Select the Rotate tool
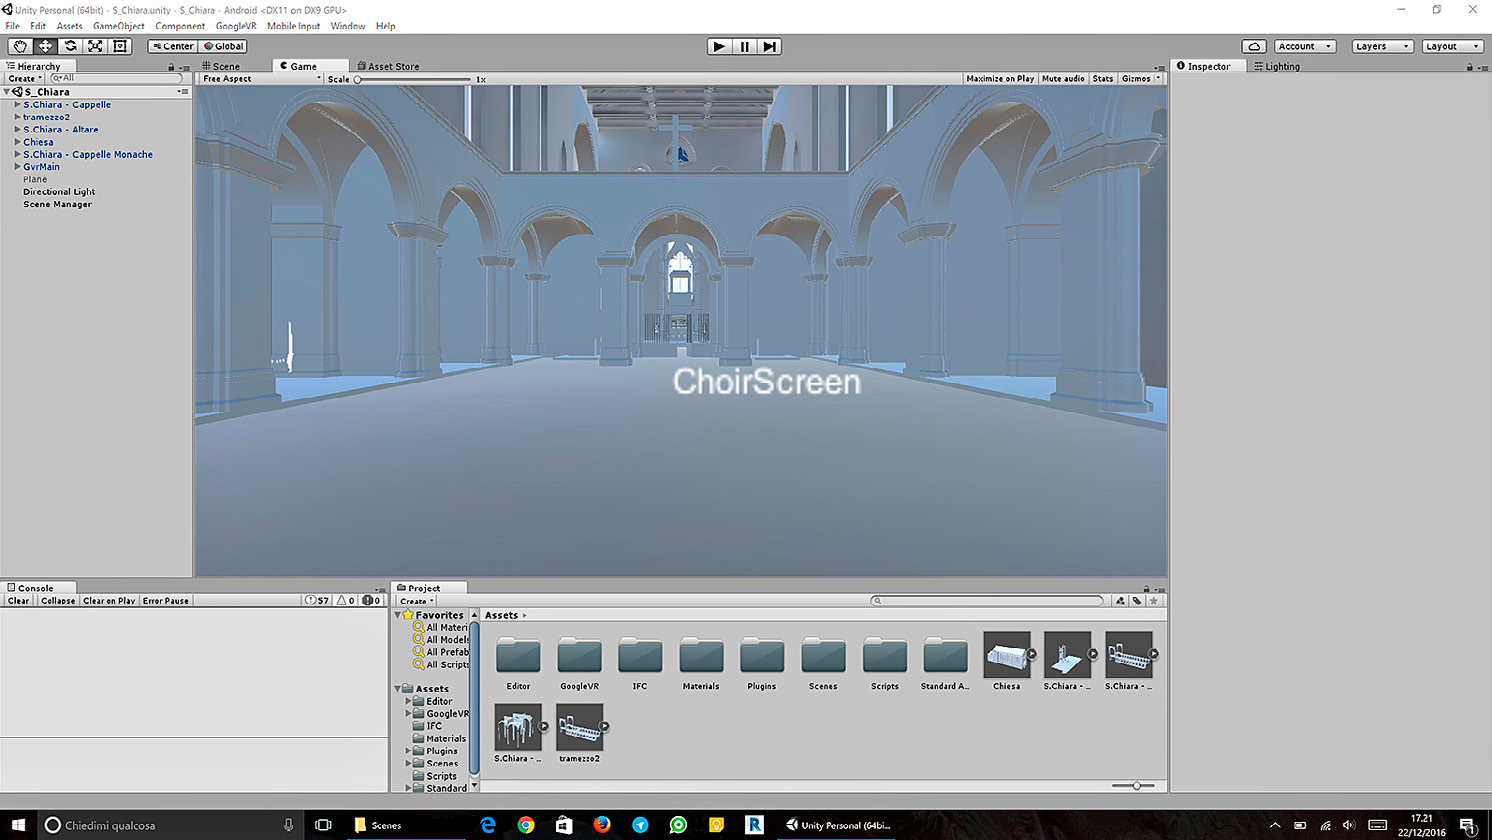Image resolution: width=1492 pixels, height=840 pixels. tap(70, 46)
